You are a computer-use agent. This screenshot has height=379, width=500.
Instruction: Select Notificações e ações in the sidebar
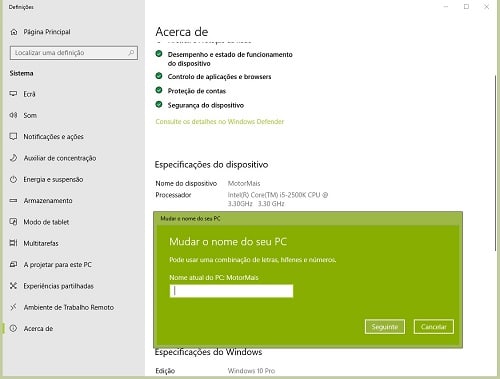point(53,137)
